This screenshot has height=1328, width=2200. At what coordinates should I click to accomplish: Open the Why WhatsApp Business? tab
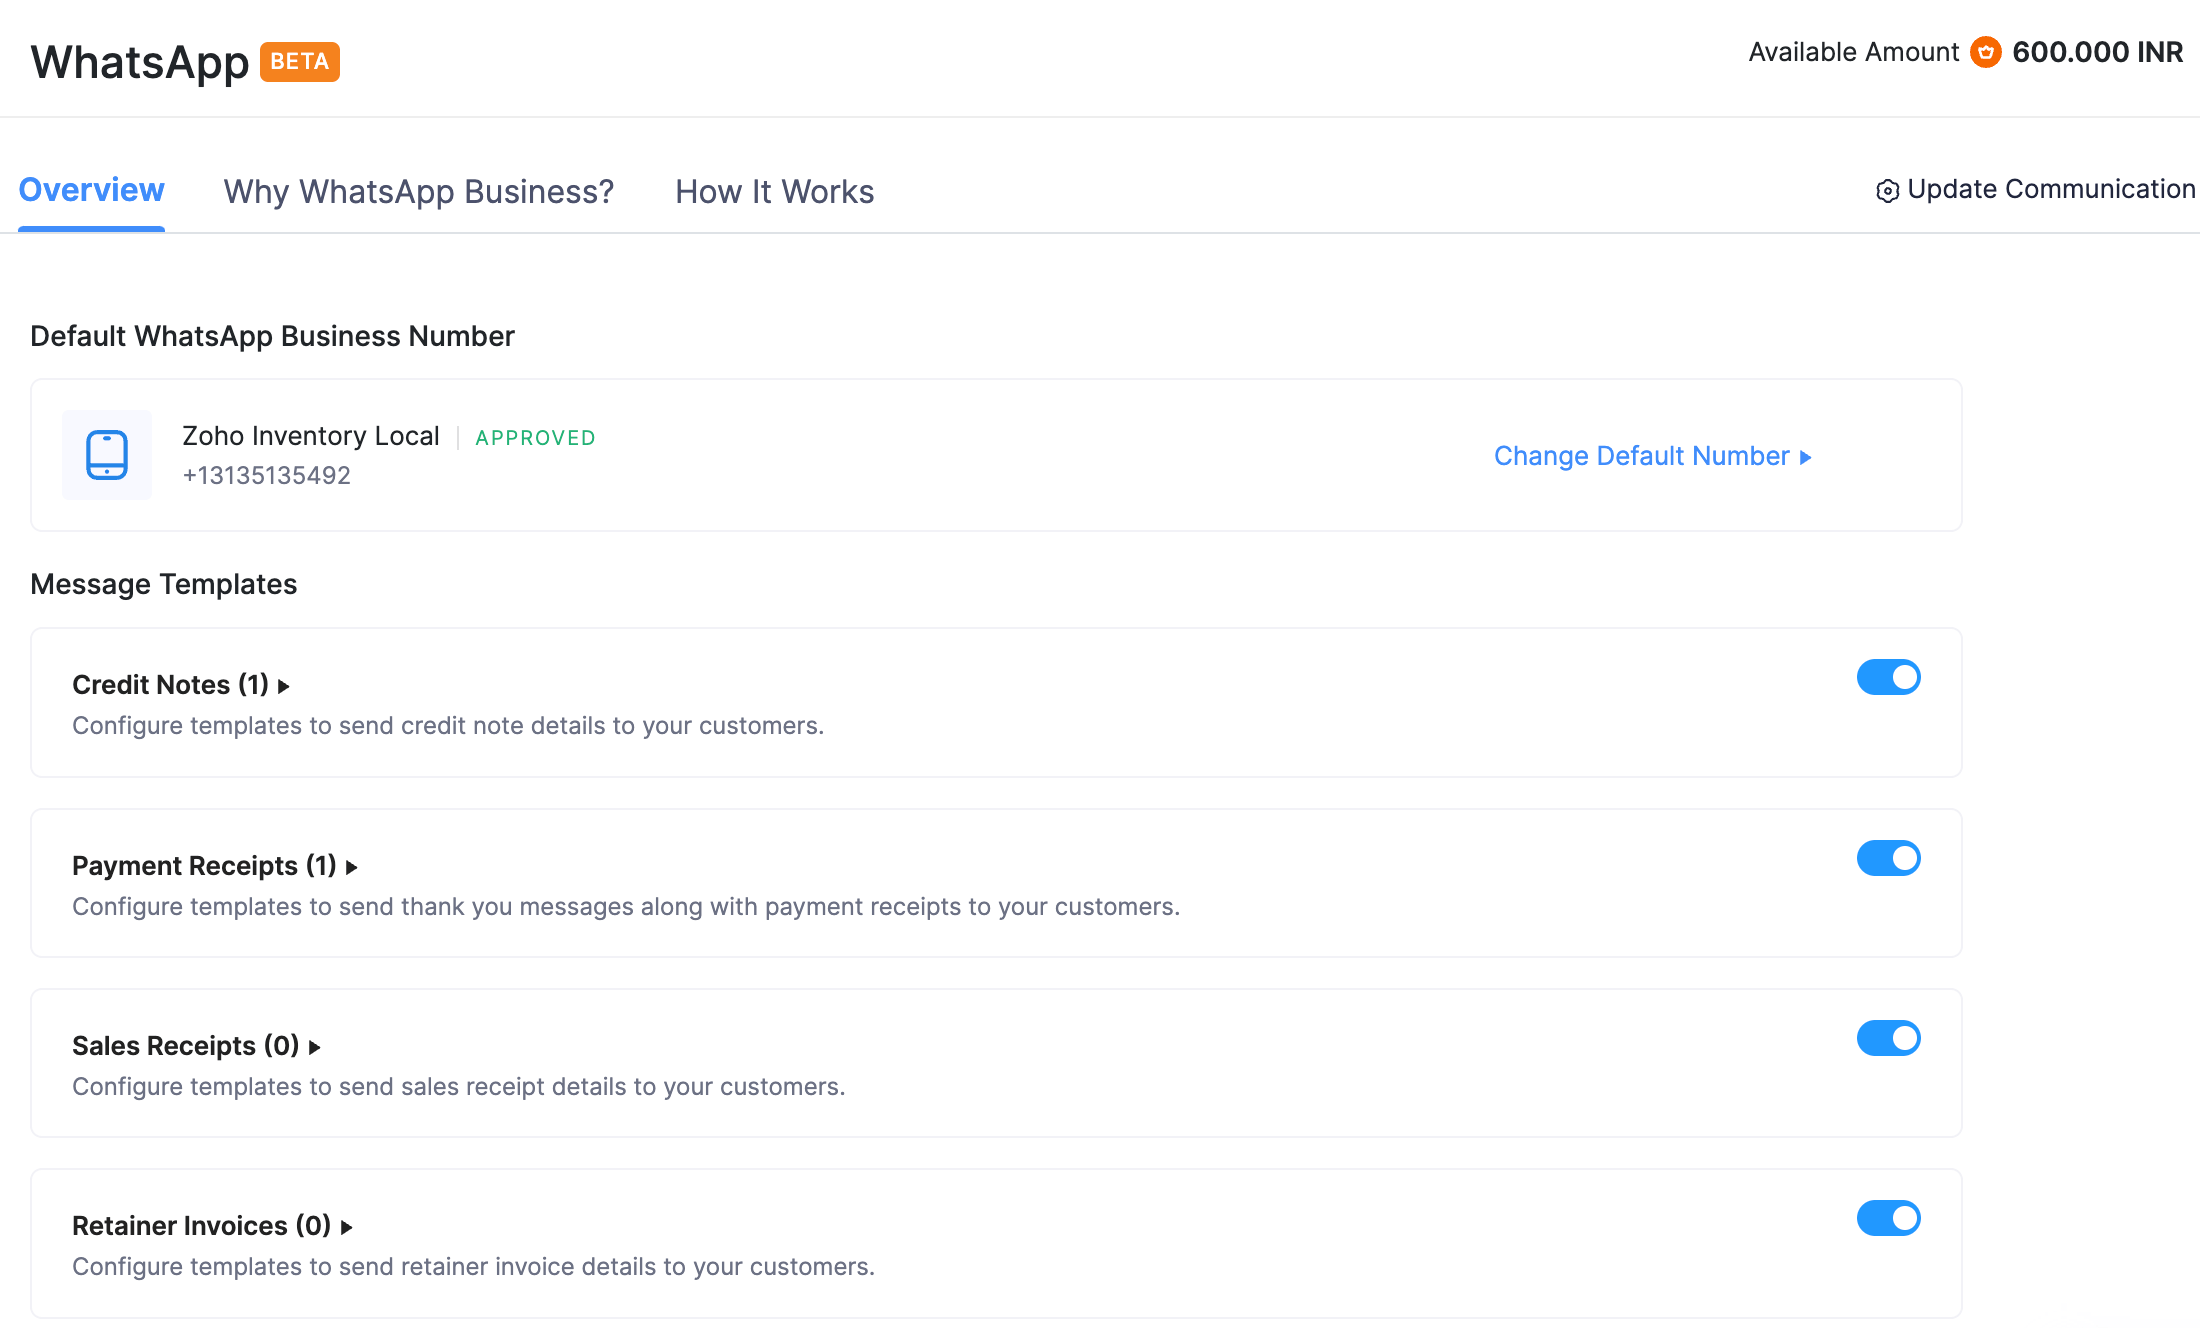click(419, 191)
